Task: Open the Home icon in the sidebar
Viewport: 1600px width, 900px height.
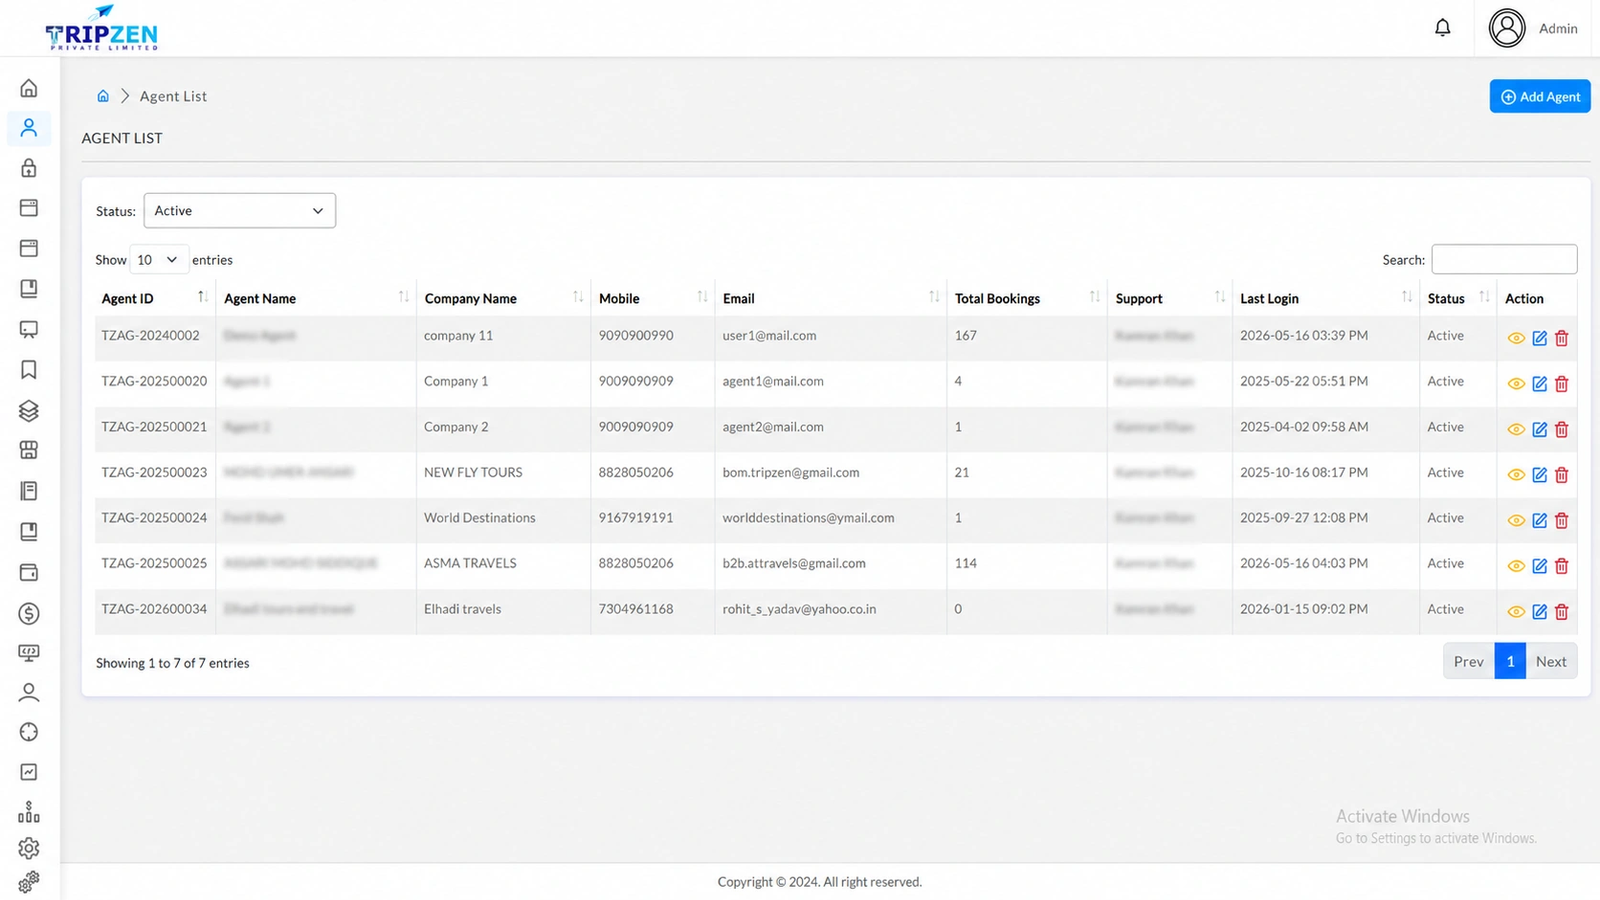Action: point(29,88)
